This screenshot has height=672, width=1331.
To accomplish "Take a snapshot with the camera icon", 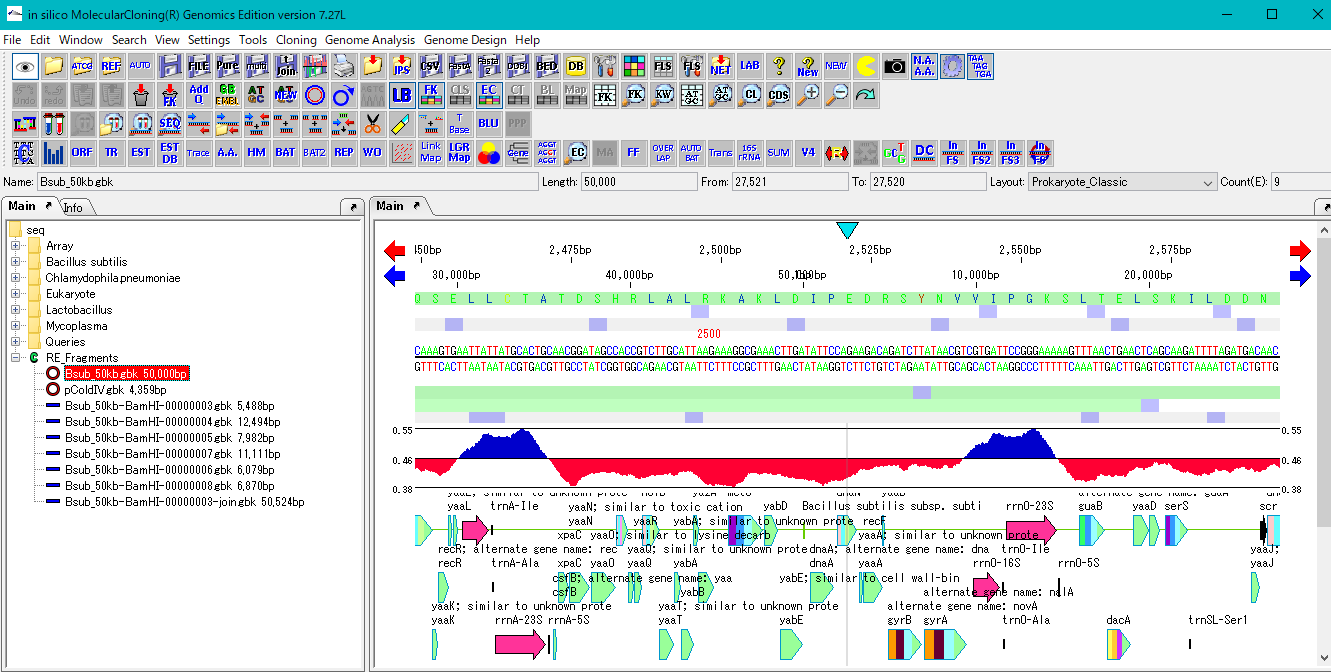I will (895, 66).
